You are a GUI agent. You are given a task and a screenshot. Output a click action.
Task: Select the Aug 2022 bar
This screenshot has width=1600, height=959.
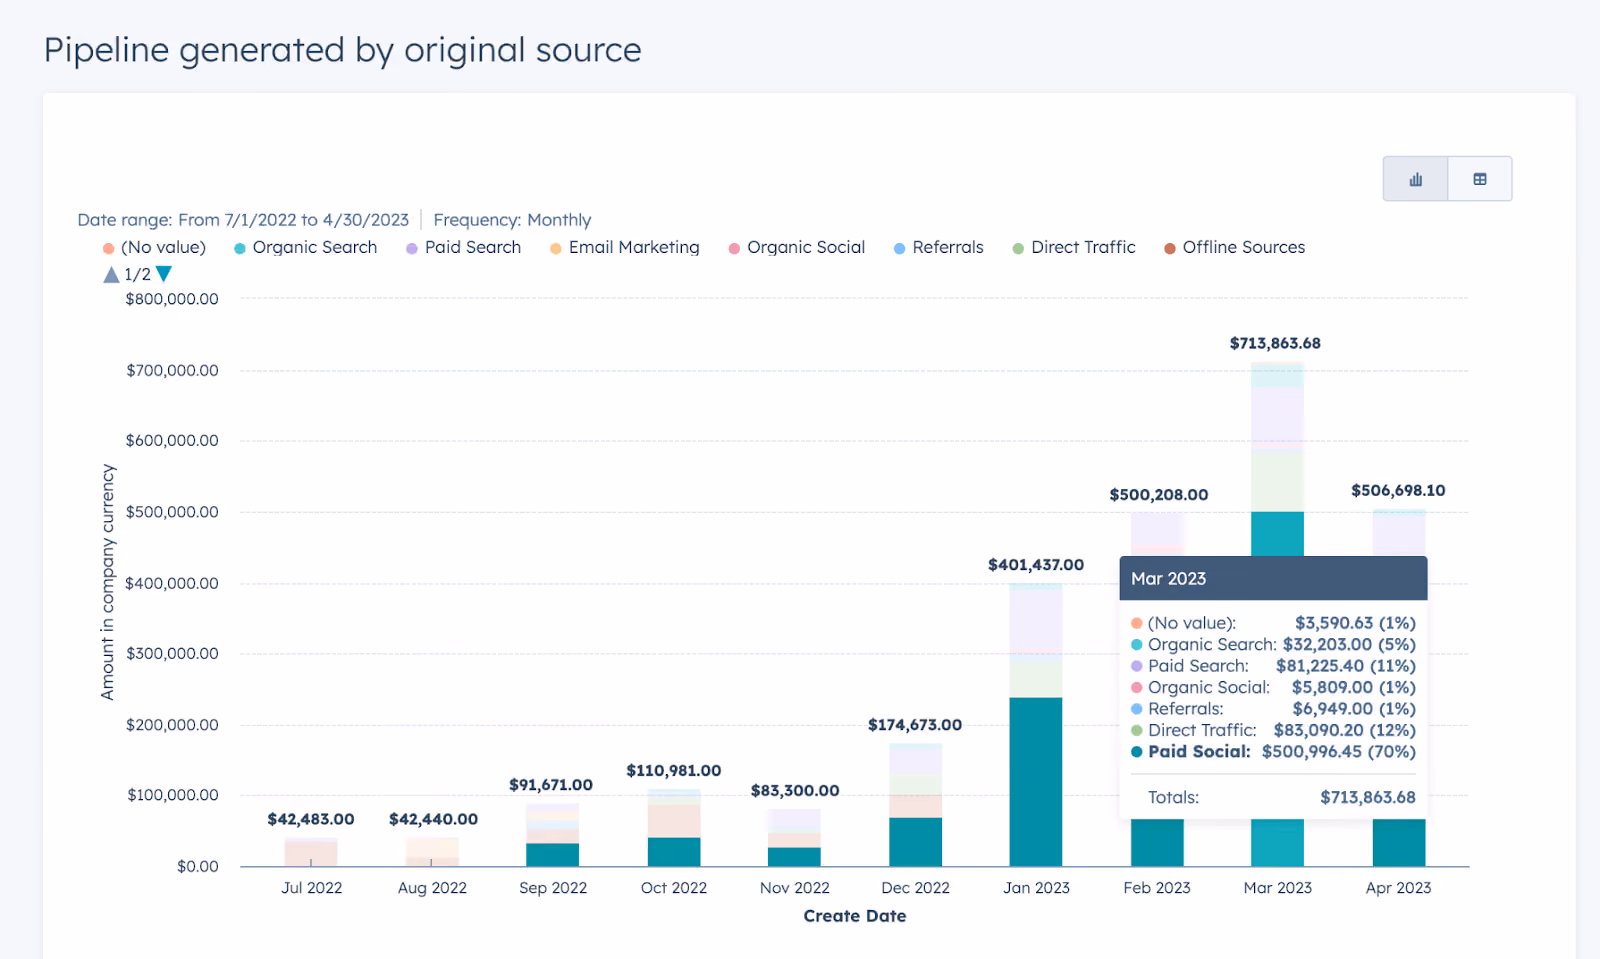432,853
